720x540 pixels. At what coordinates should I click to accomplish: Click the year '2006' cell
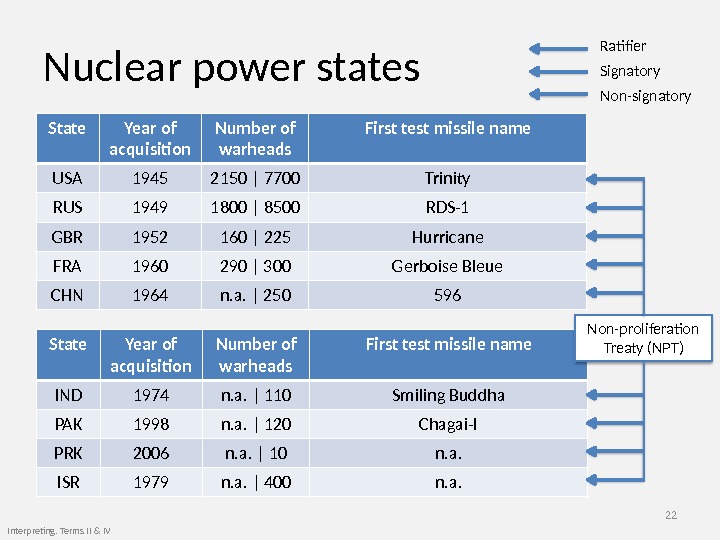pos(151,453)
